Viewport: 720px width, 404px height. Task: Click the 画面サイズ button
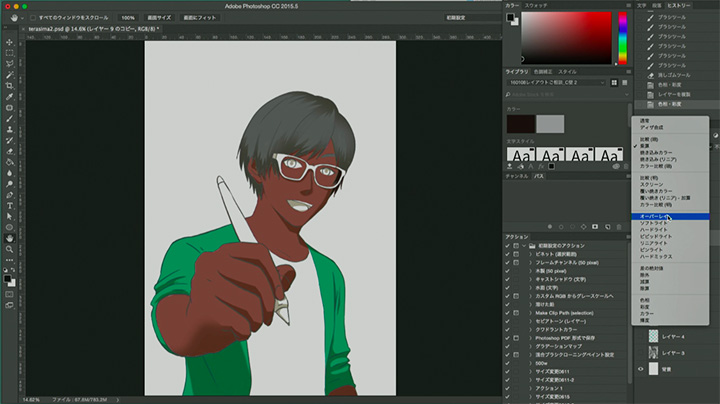click(x=159, y=18)
